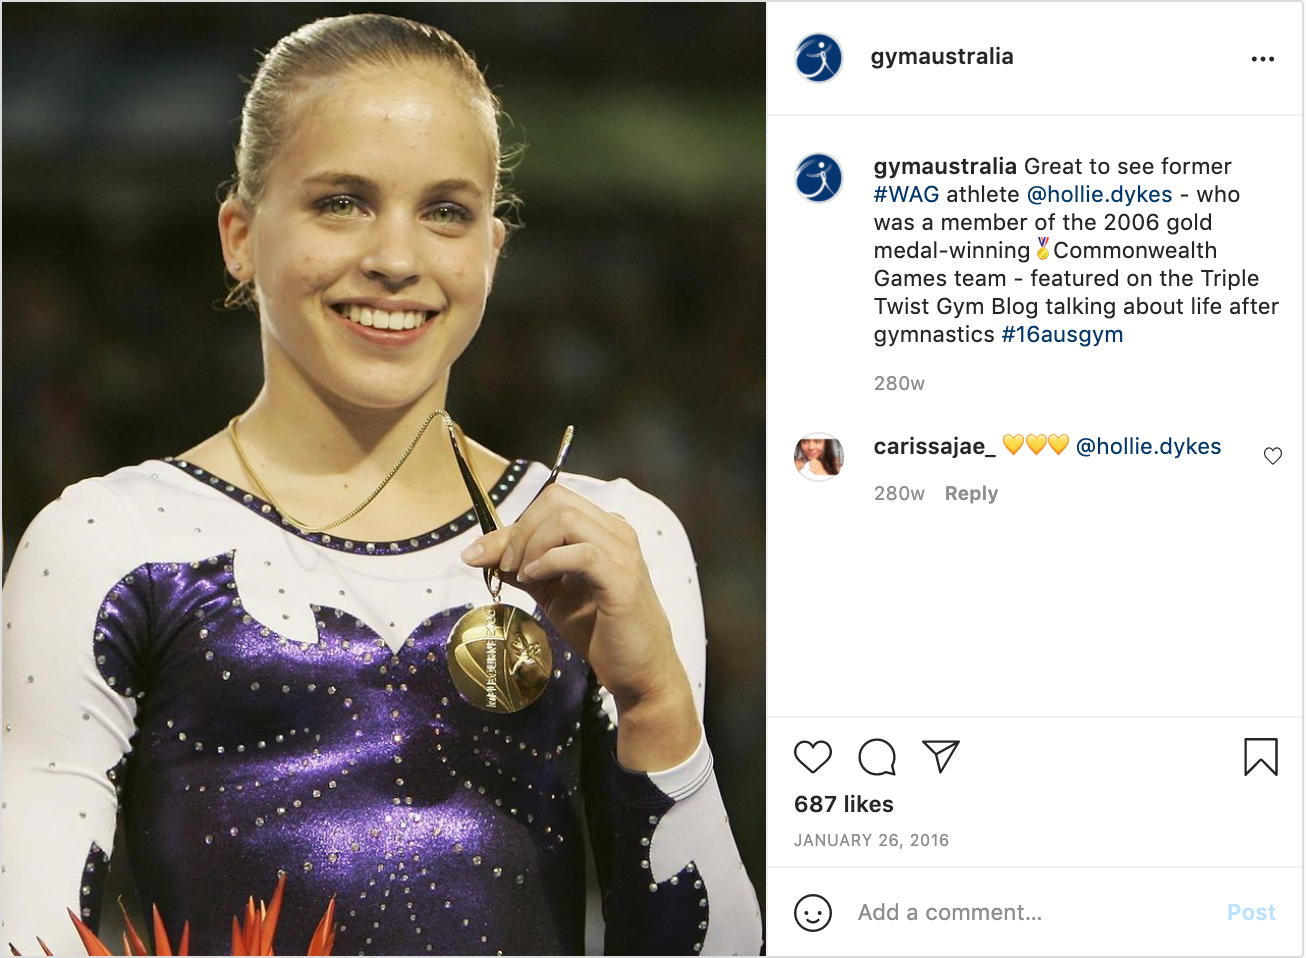The width and height of the screenshot is (1306, 958).
Task: Like carissajae_'s comment with small heart
Action: tap(1273, 456)
